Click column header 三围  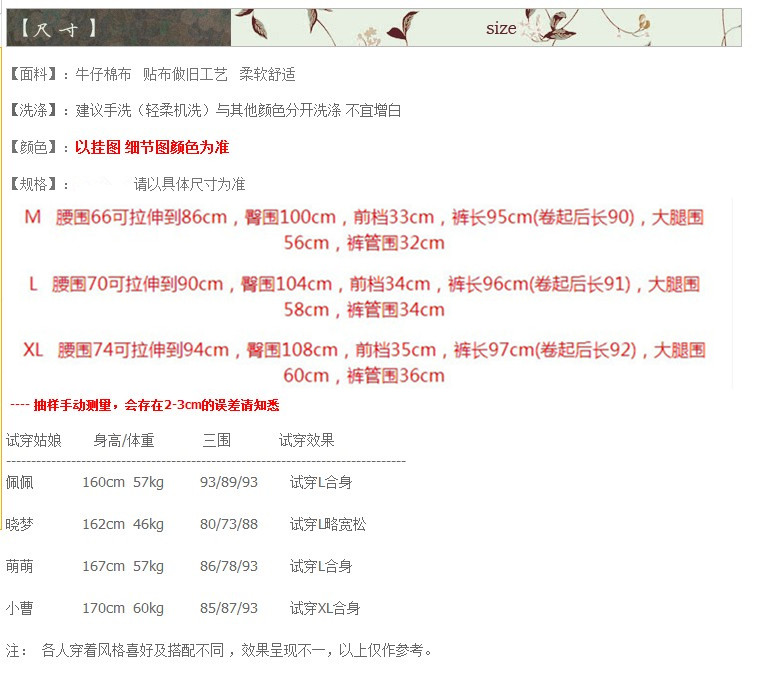[x=216, y=440]
